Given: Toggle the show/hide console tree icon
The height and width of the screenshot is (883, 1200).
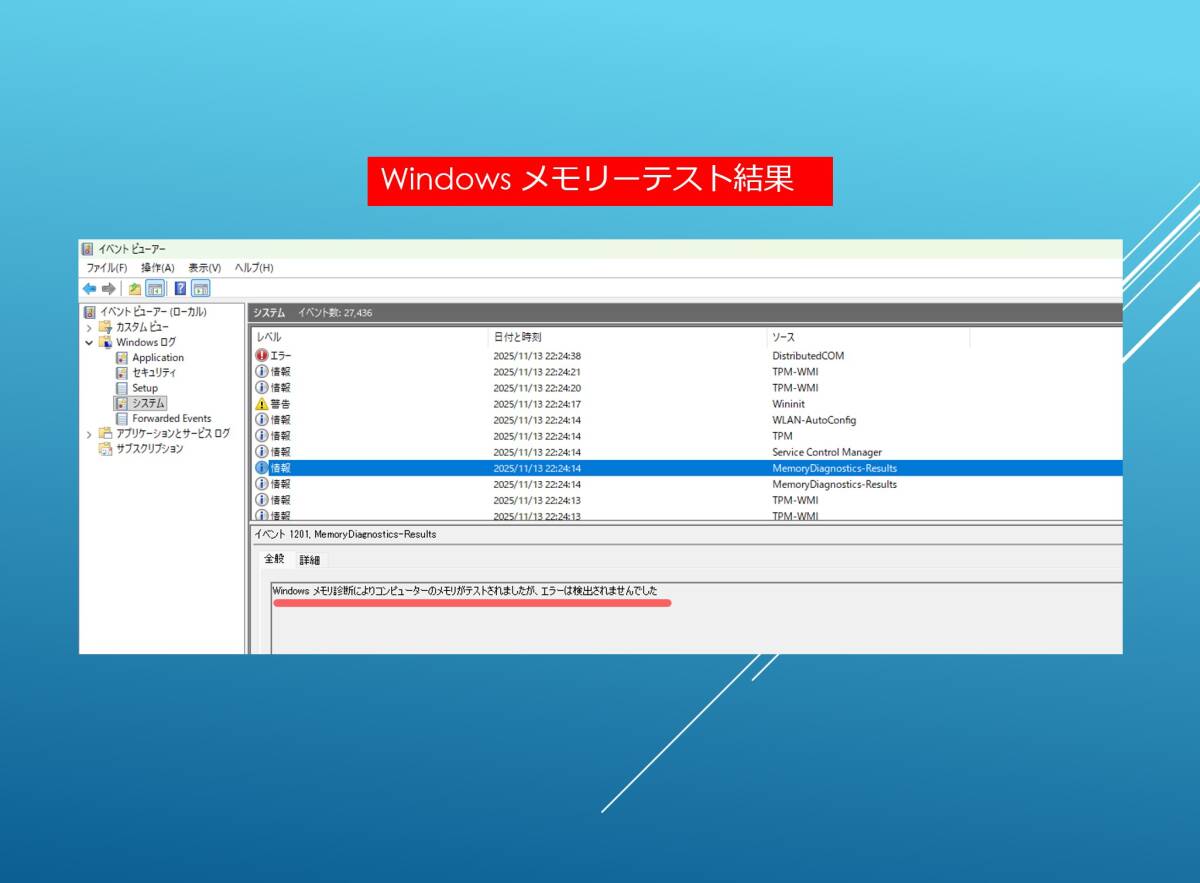Looking at the screenshot, I should [x=155, y=289].
